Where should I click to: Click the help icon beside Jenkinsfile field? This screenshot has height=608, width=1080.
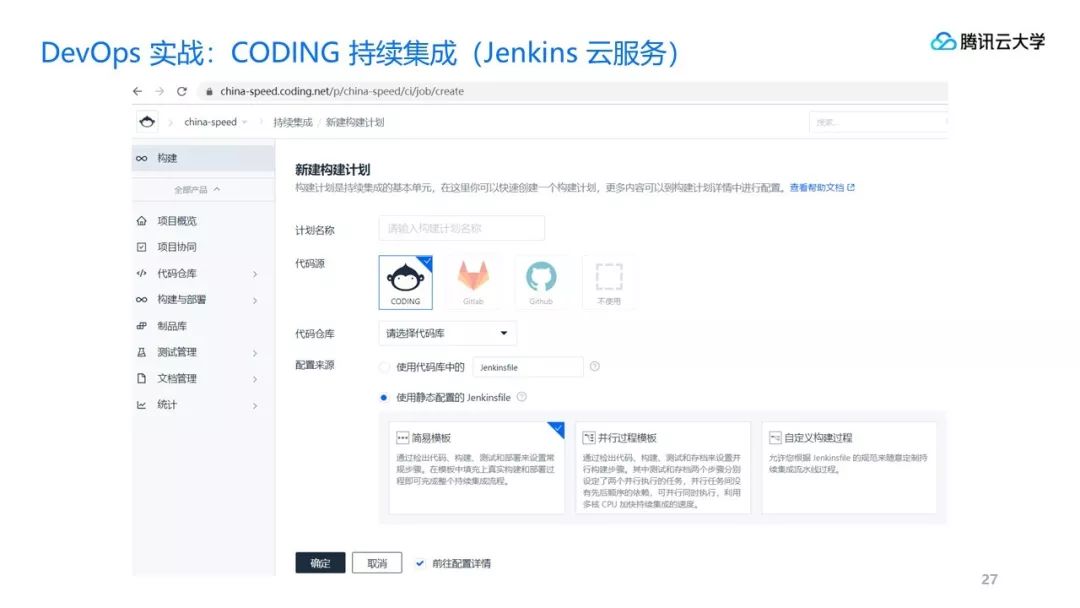click(x=594, y=366)
